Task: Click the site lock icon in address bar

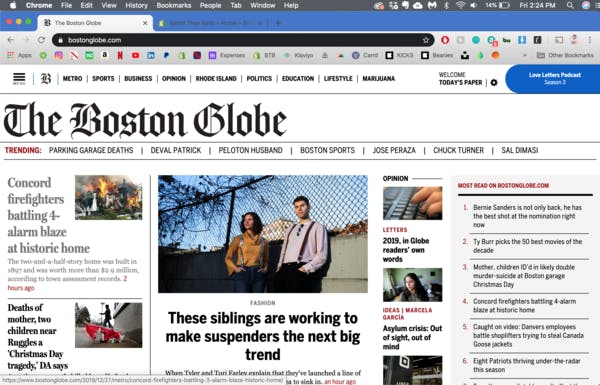Action: click(60, 40)
